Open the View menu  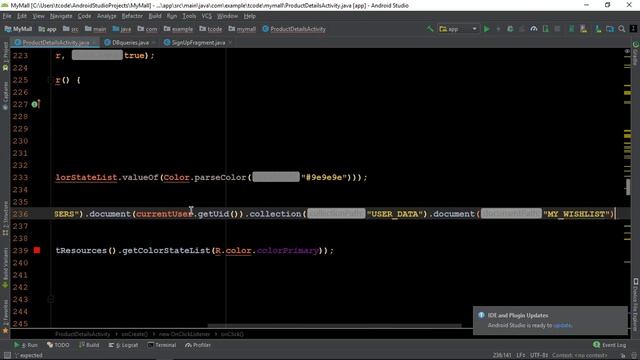tap(38, 16)
